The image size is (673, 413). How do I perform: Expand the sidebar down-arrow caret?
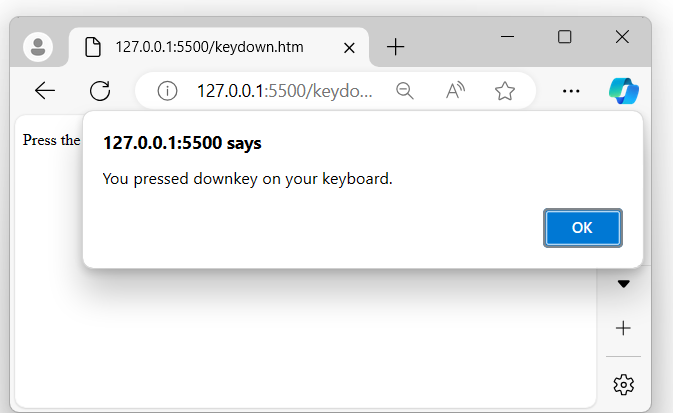(x=623, y=284)
